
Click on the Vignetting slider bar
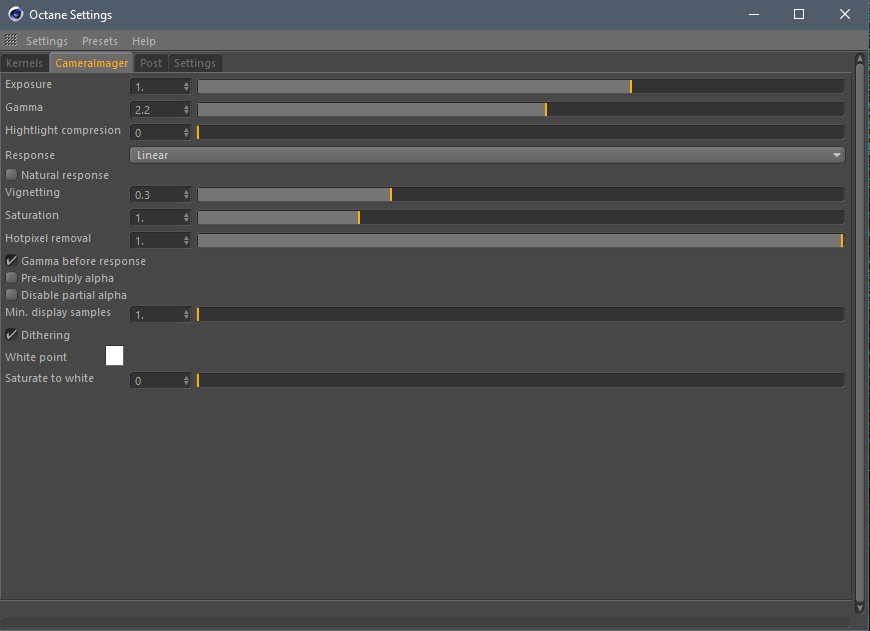521,194
